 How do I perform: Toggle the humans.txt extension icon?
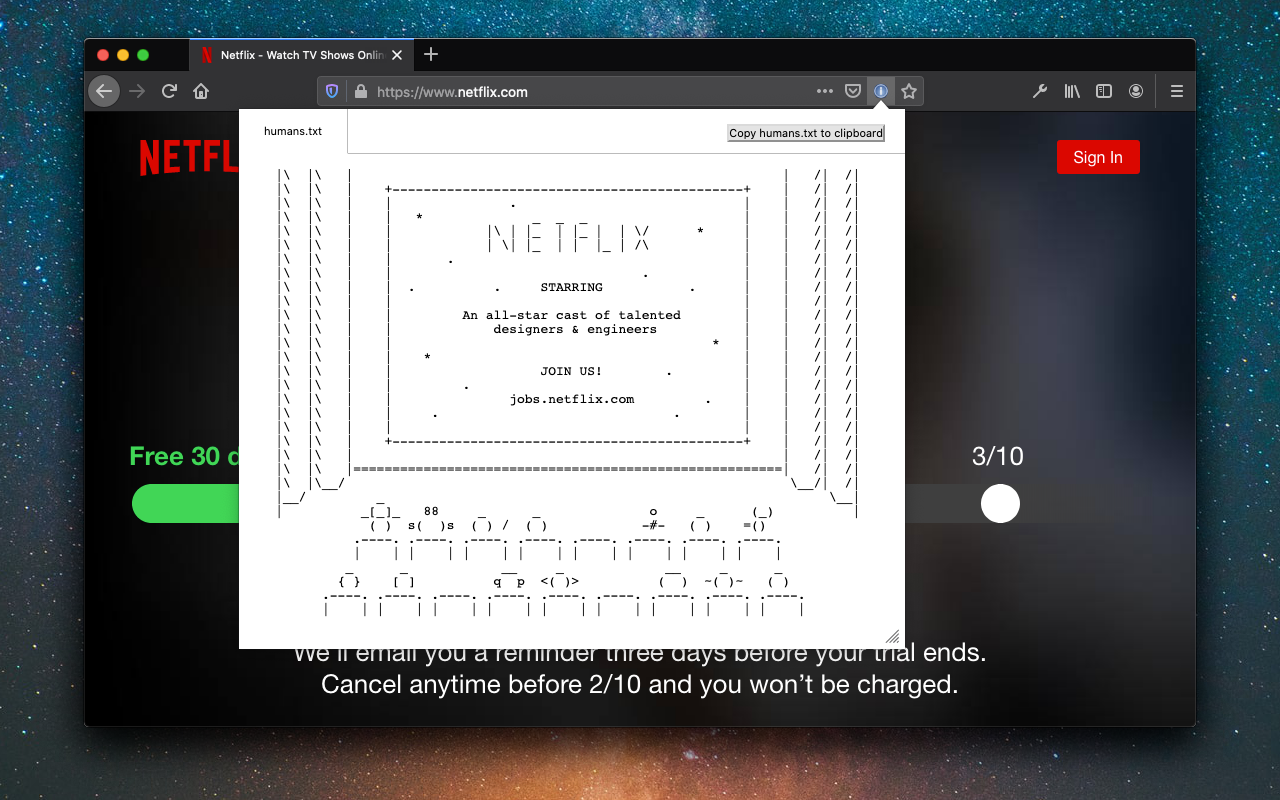881,91
